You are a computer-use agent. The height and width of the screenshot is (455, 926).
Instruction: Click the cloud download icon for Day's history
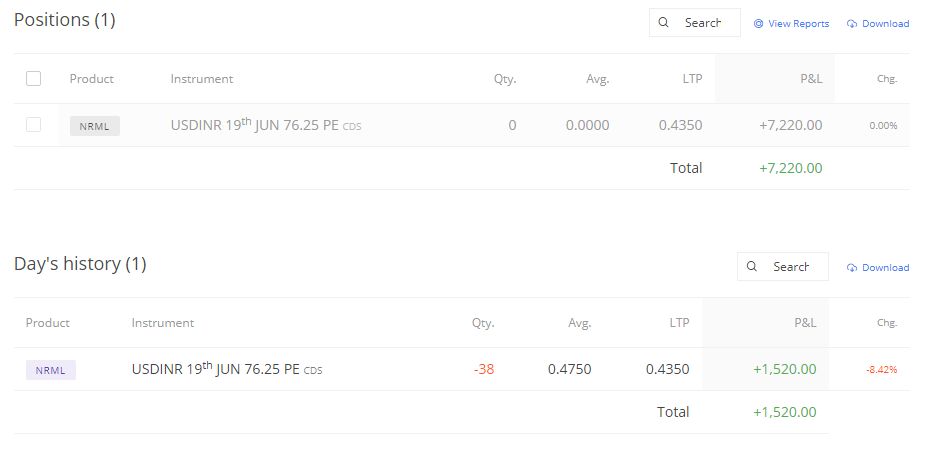click(x=852, y=268)
